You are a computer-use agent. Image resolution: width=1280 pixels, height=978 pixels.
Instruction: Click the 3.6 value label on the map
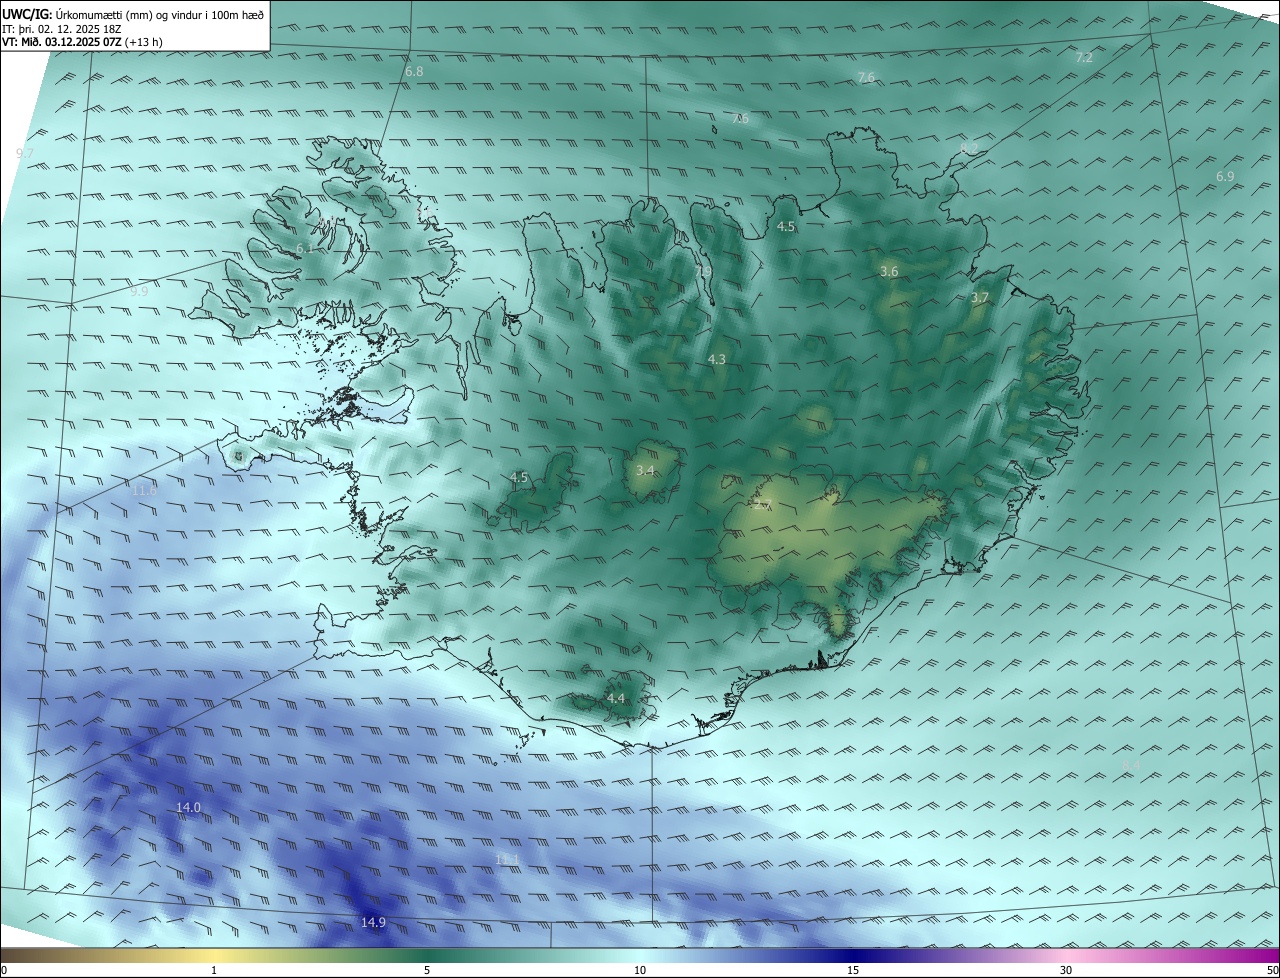pyautogui.click(x=889, y=272)
